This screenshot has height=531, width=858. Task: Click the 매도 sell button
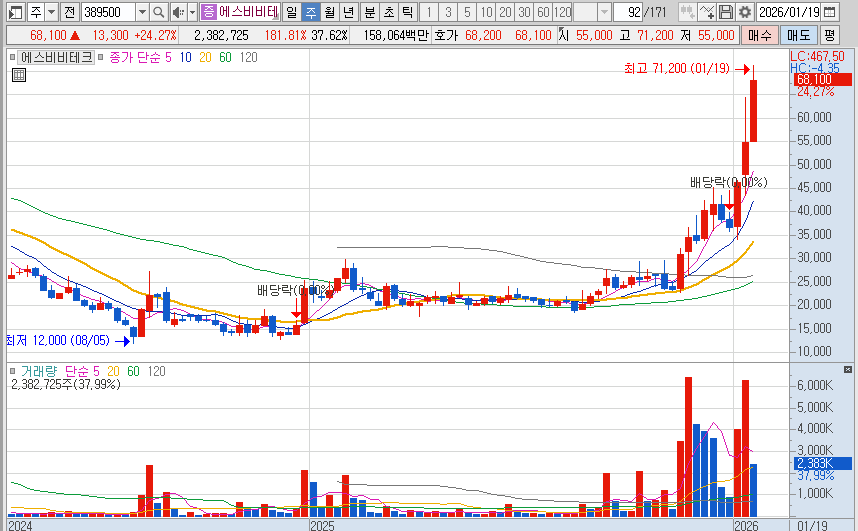[798, 35]
